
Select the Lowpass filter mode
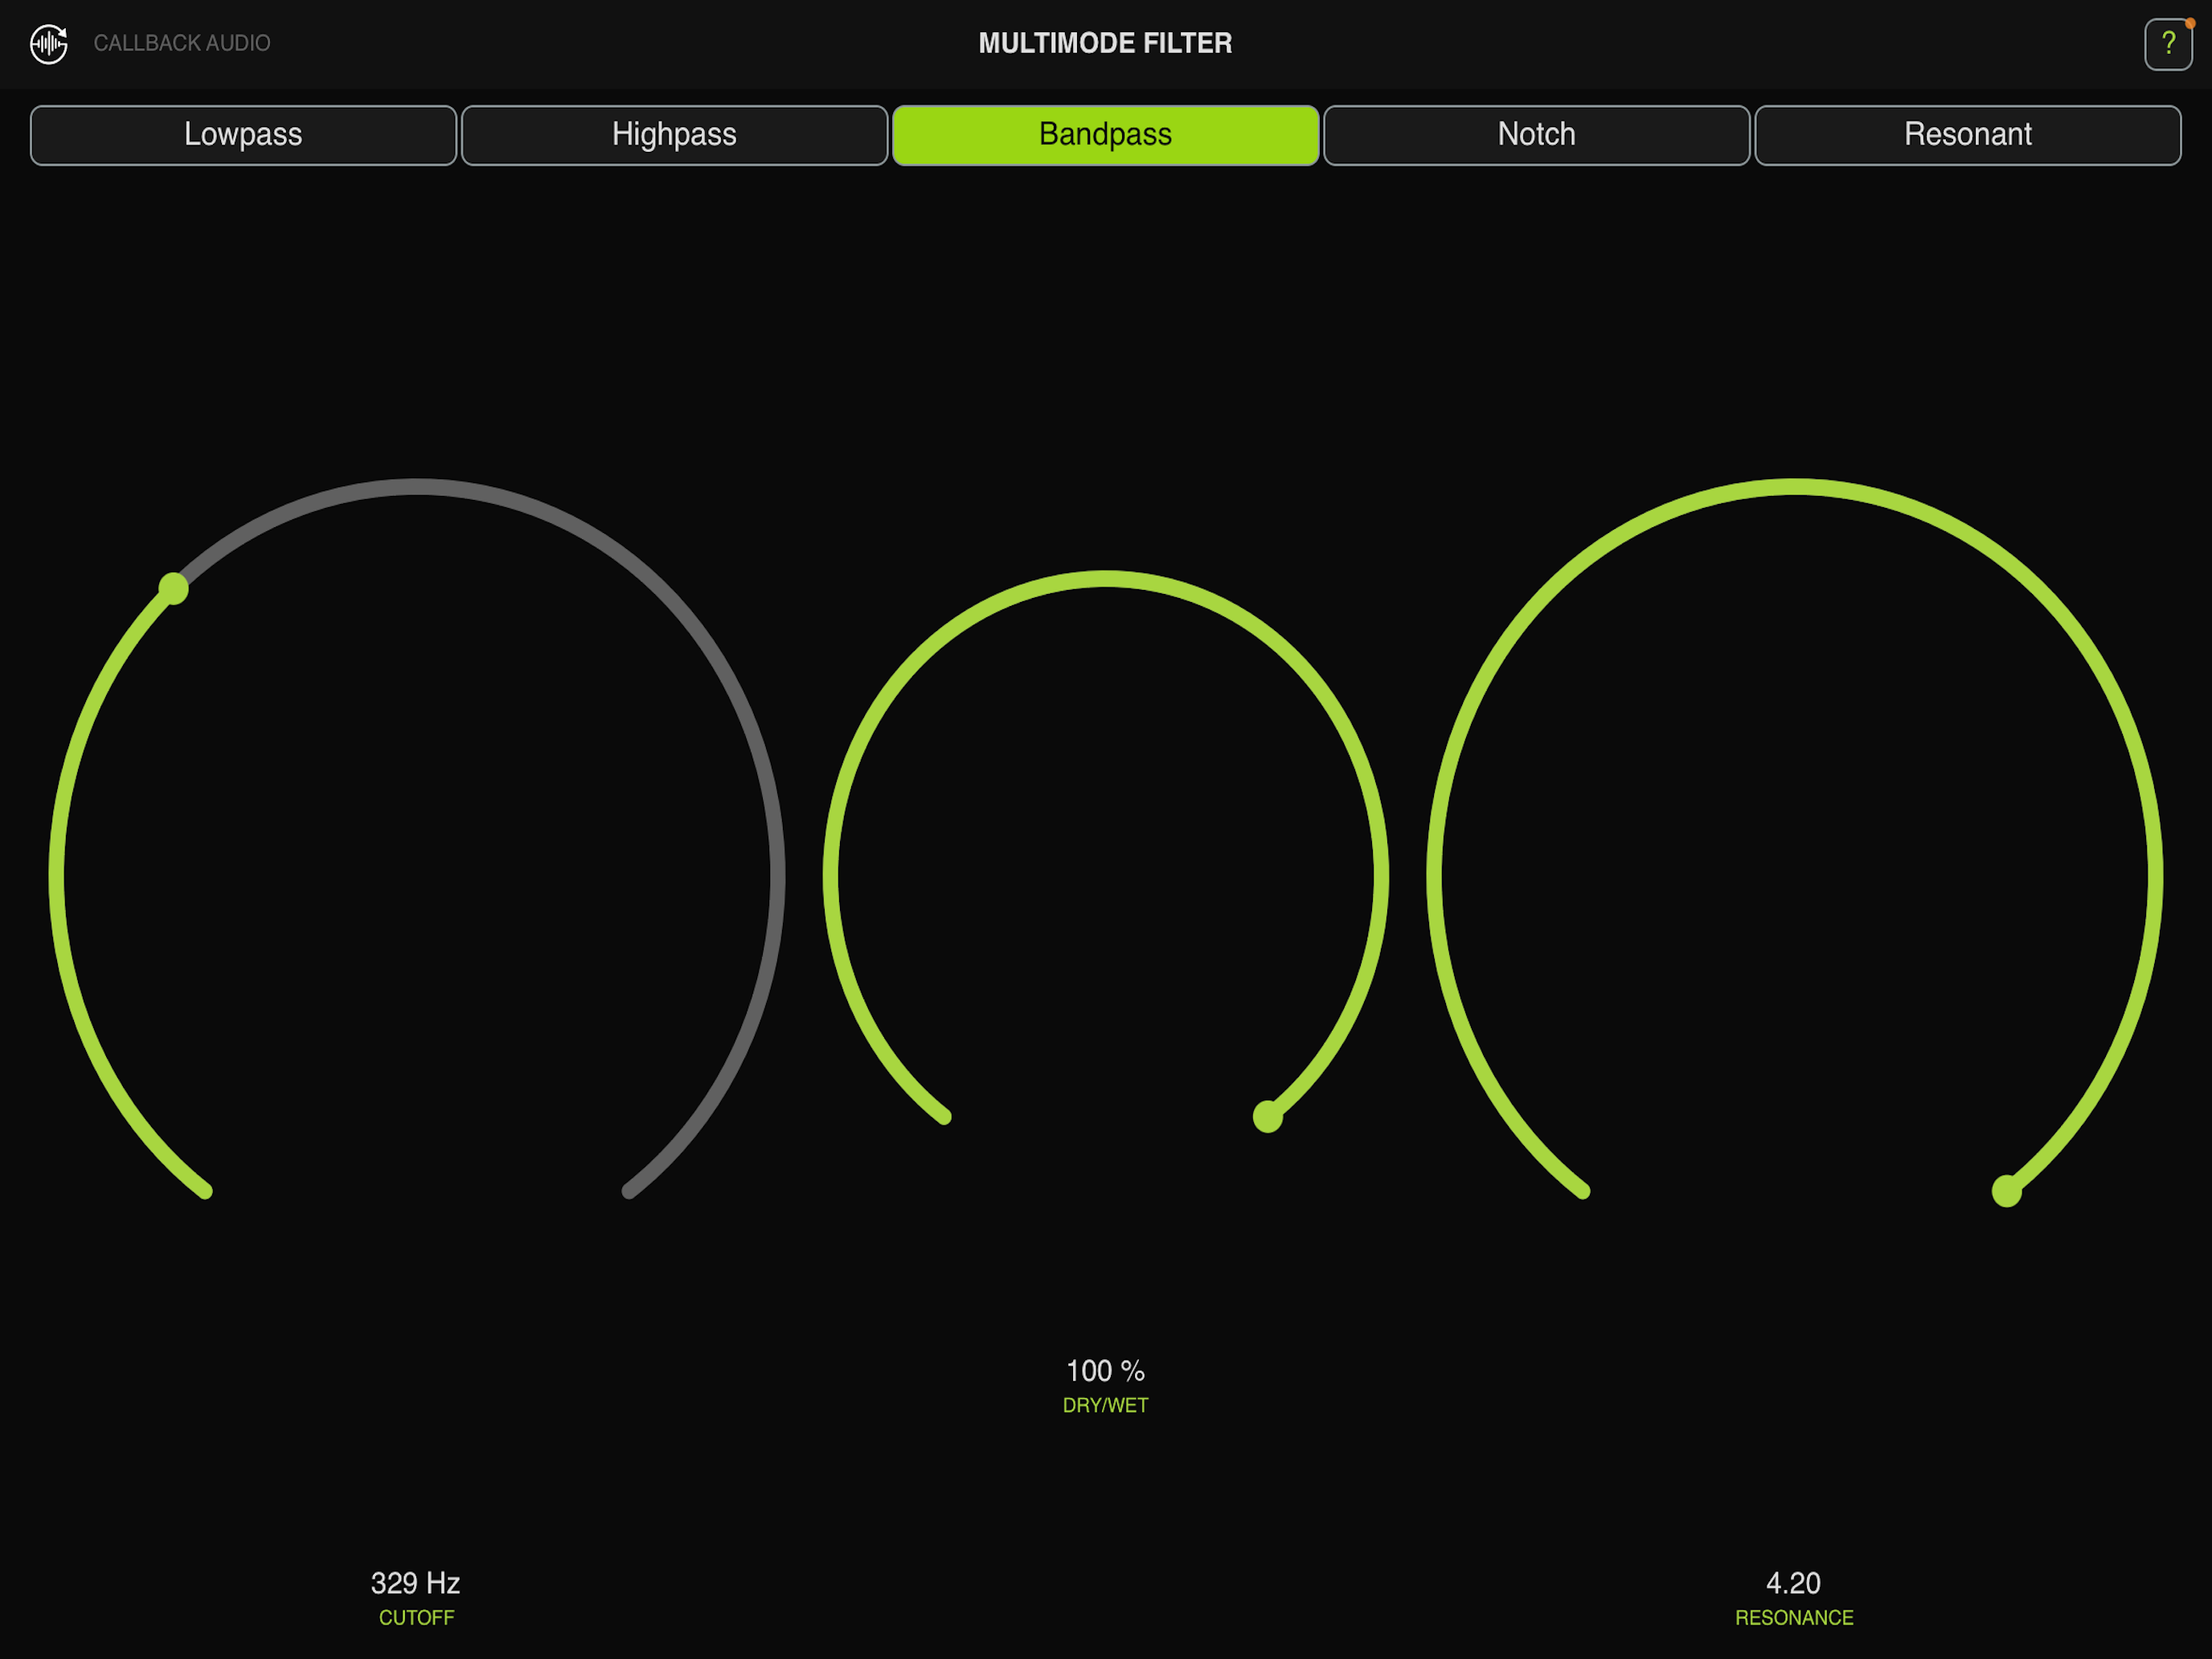click(x=243, y=135)
